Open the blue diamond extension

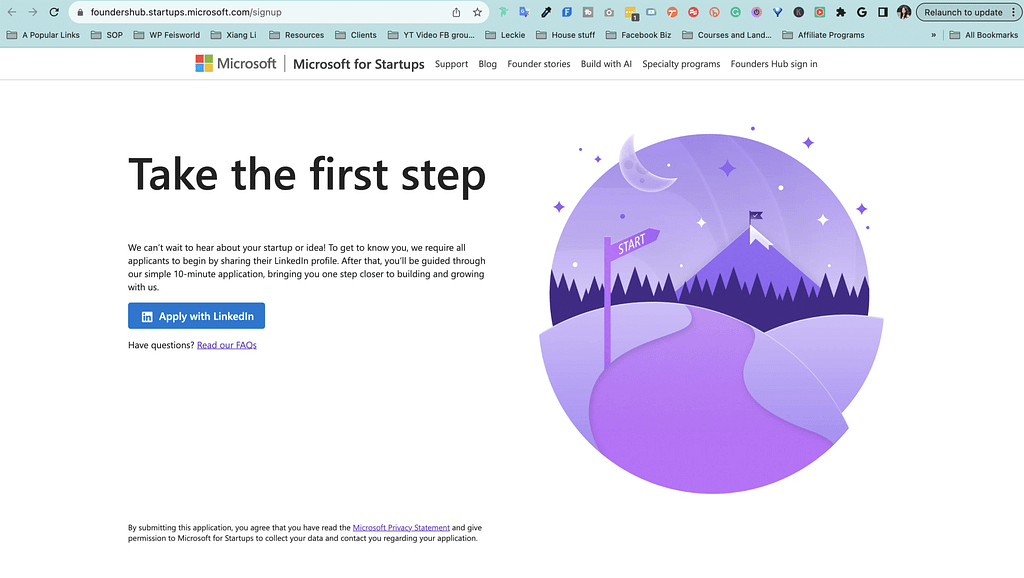(x=777, y=12)
